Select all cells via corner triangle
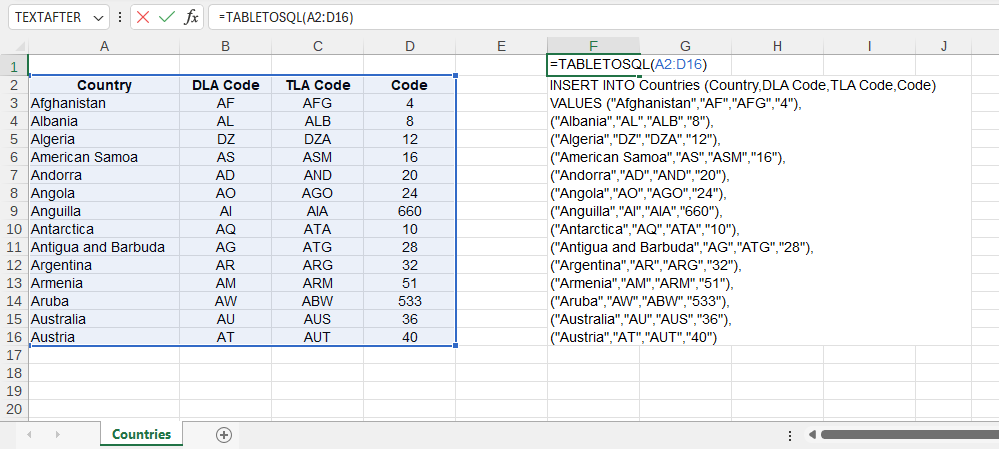 coord(19,46)
